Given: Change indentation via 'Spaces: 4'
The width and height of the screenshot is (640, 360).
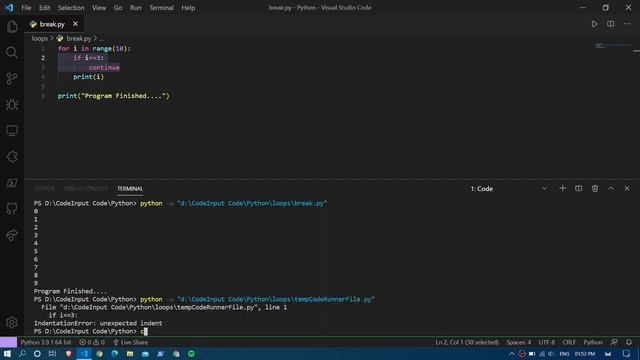Looking at the screenshot, I should [519, 342].
